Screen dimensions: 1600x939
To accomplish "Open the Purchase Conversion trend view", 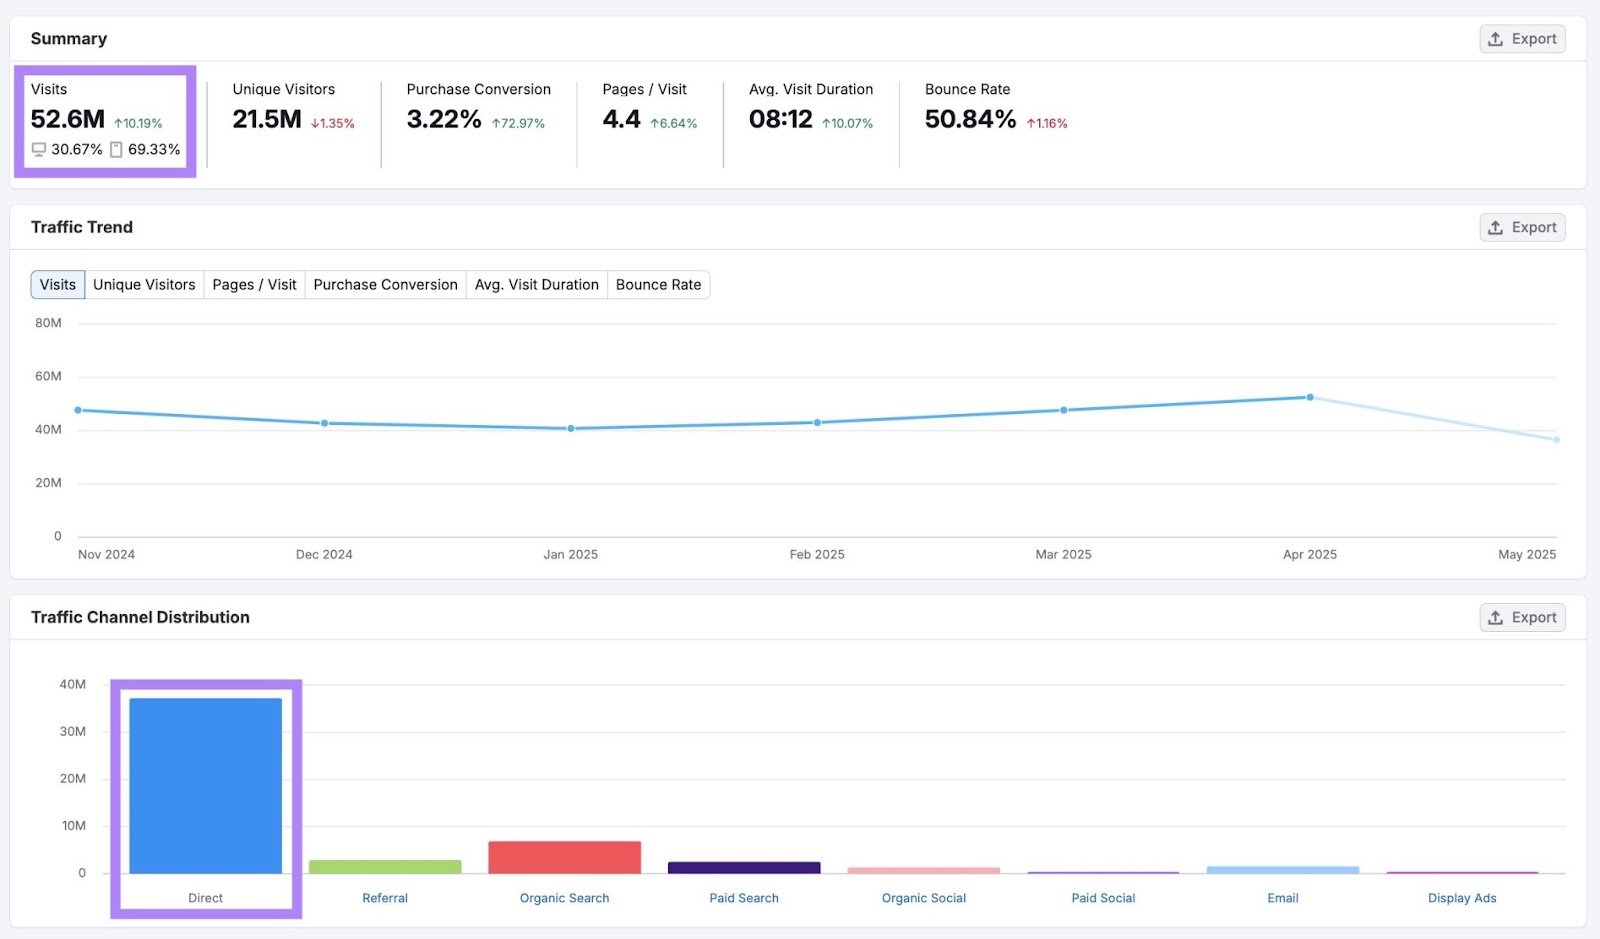I will click(385, 284).
